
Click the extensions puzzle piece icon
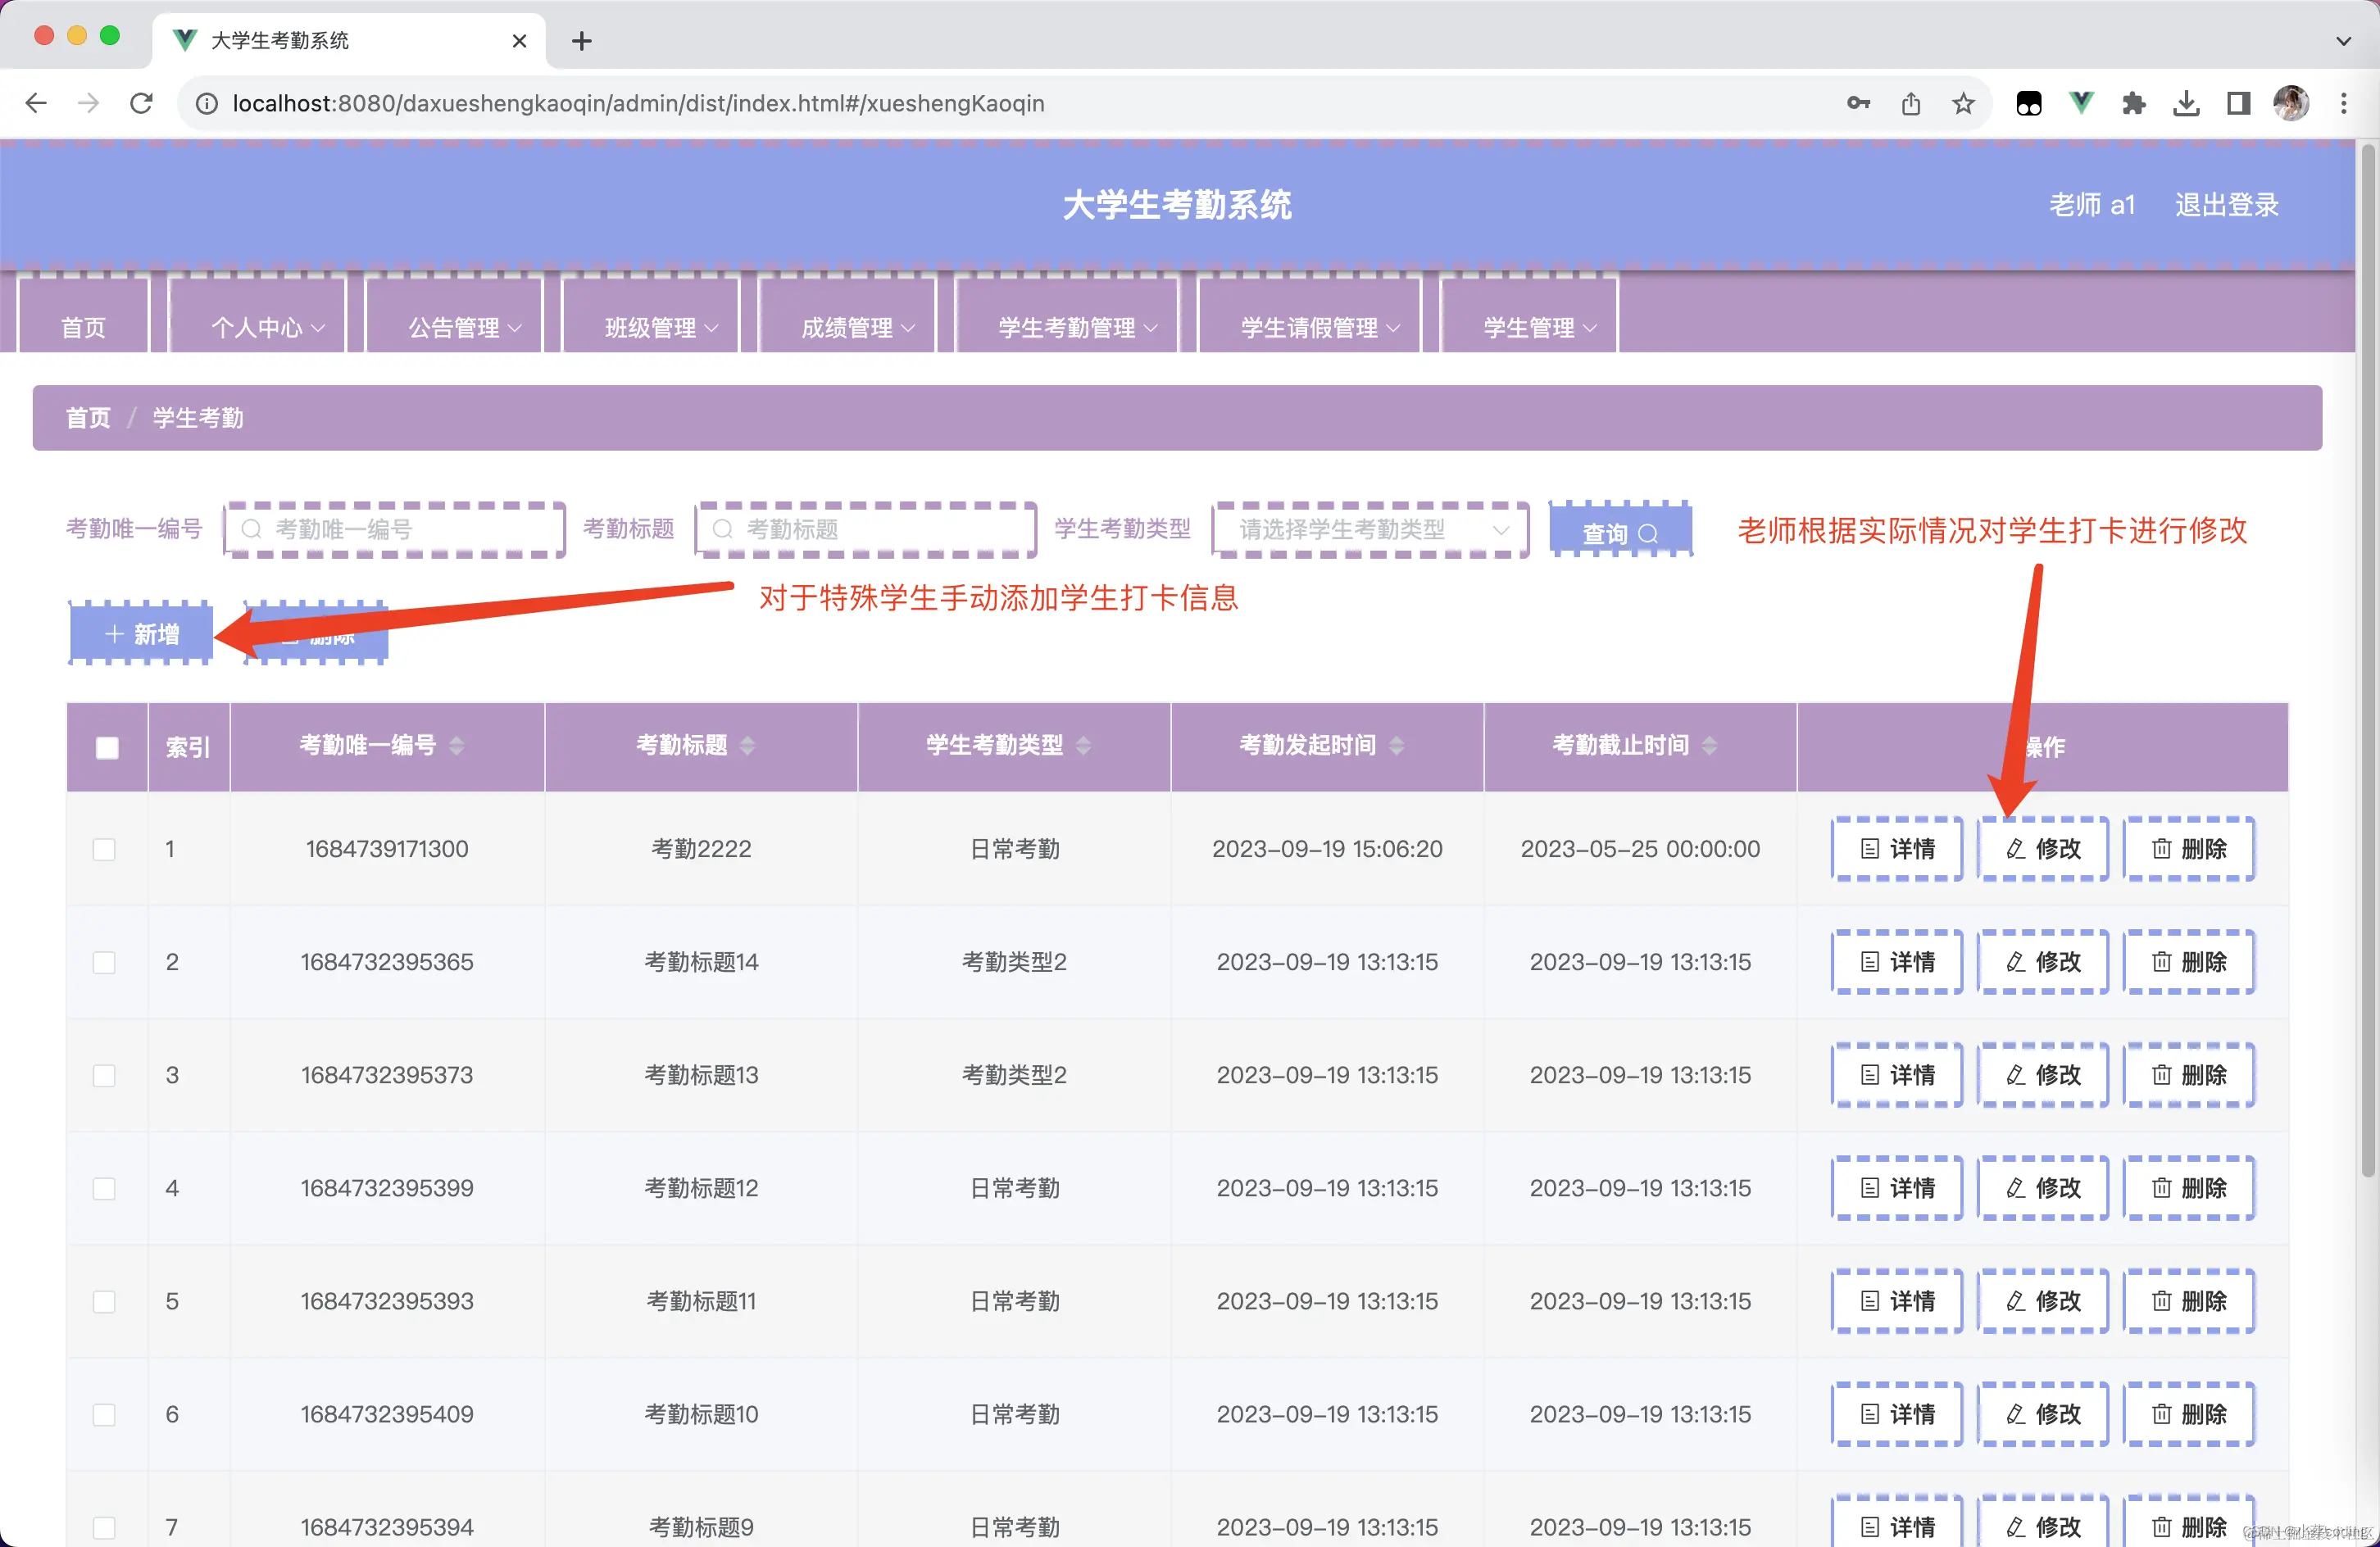(x=2133, y=103)
